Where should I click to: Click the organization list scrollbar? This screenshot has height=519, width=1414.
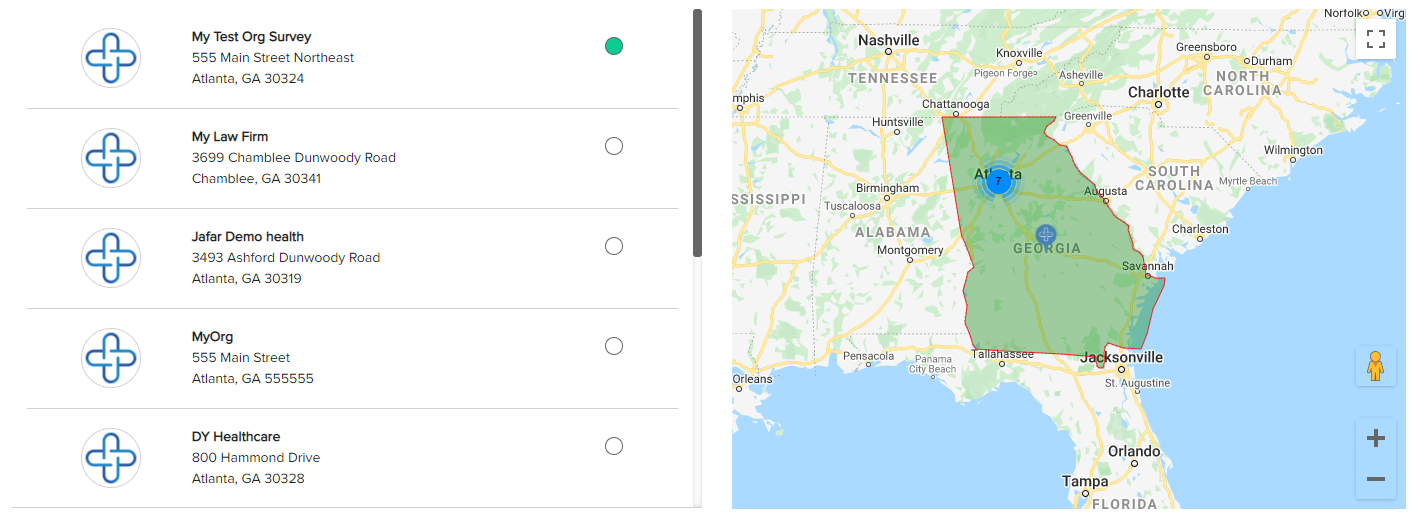(x=697, y=133)
